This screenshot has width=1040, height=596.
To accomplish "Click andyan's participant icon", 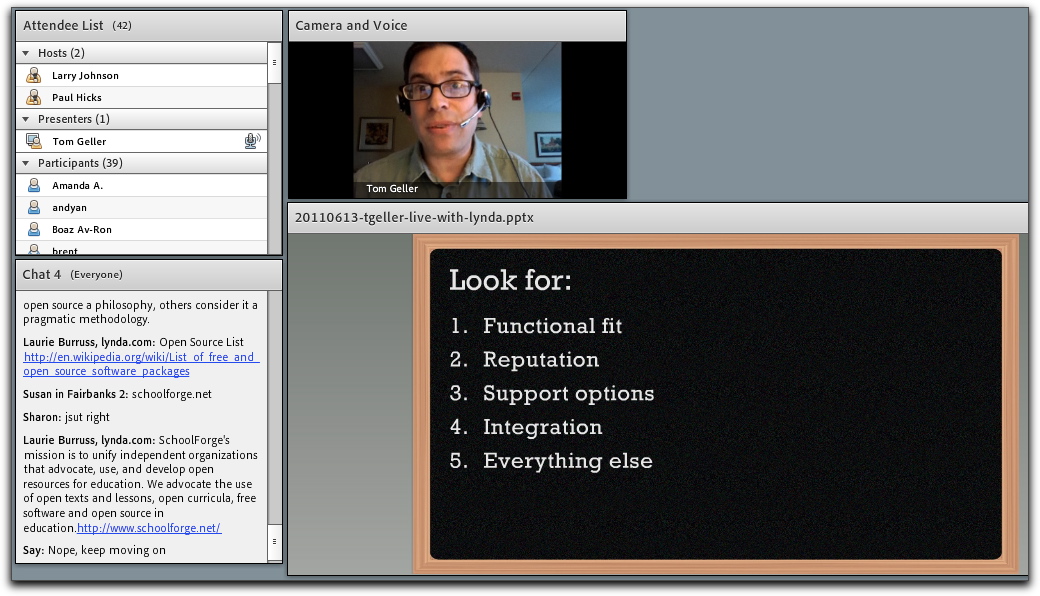I will (34, 208).
